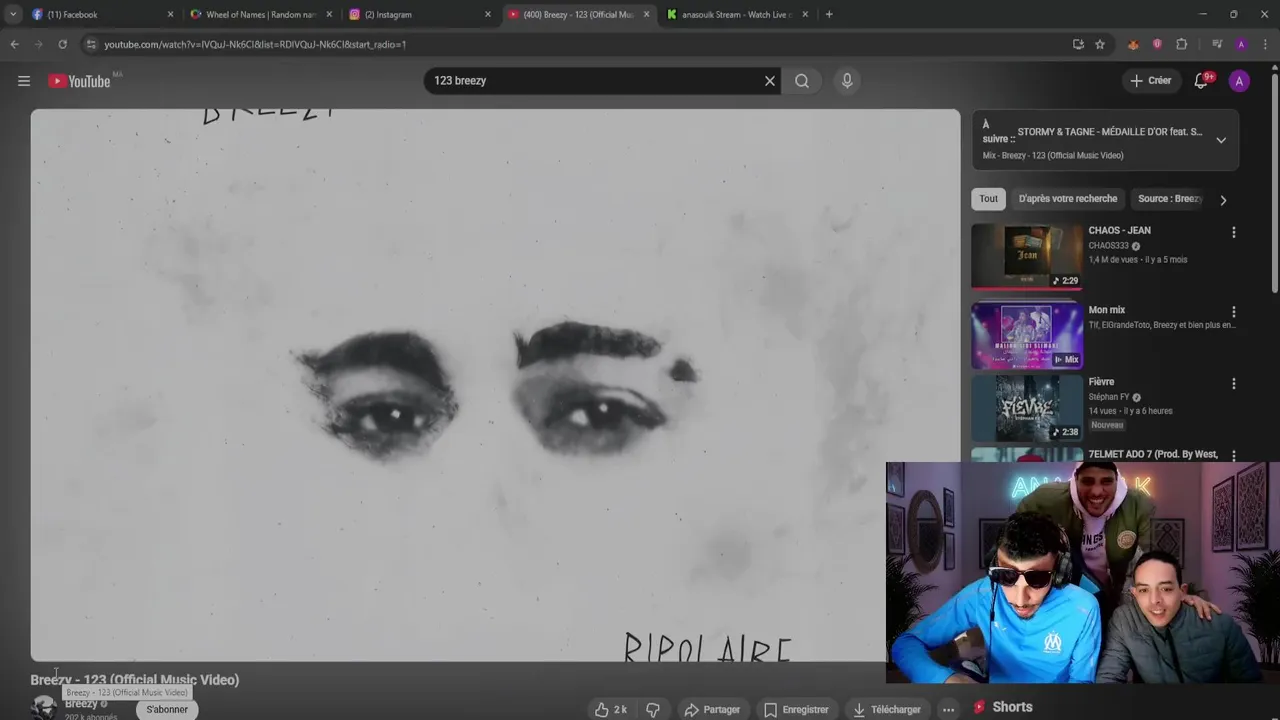
Task: Click the video player to pause
Action: click(x=495, y=385)
